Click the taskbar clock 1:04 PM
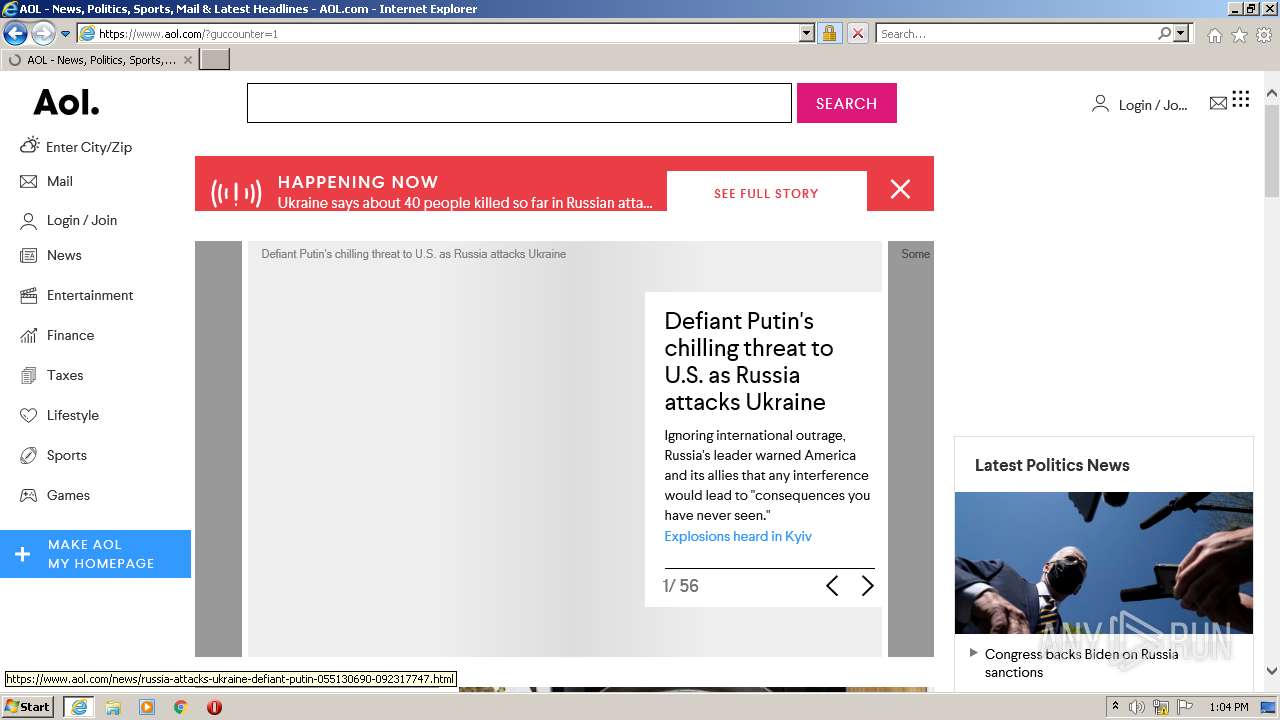Viewport: 1280px width, 720px height. point(1228,707)
